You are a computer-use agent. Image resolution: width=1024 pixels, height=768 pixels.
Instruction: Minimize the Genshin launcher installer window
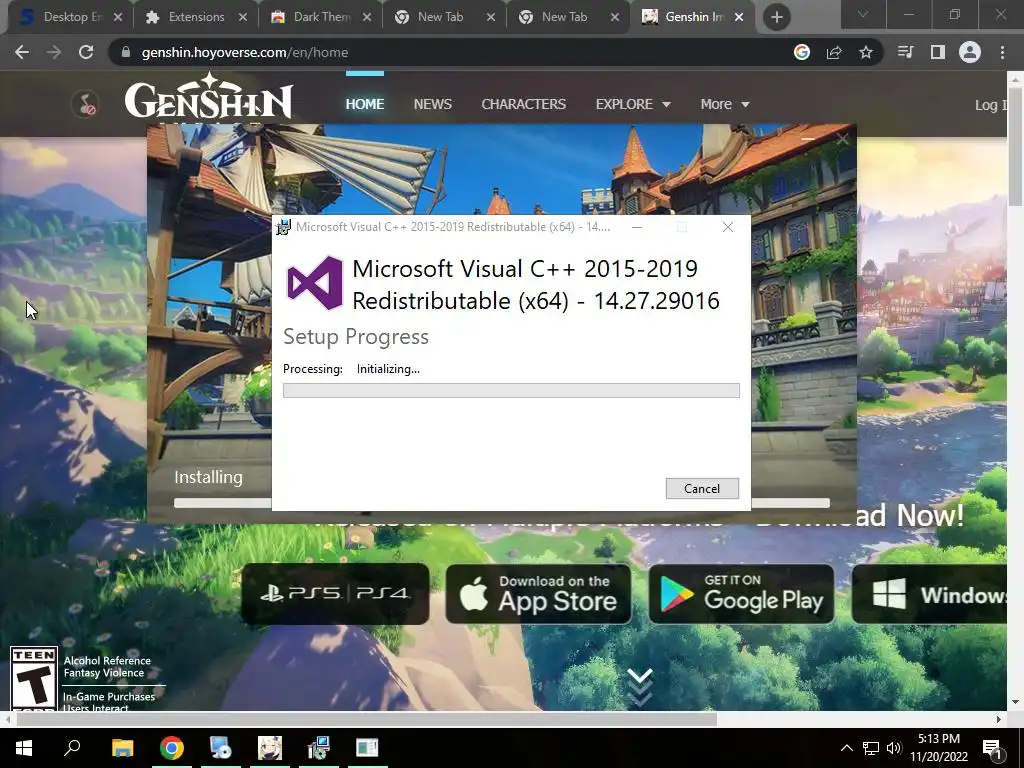coord(808,139)
